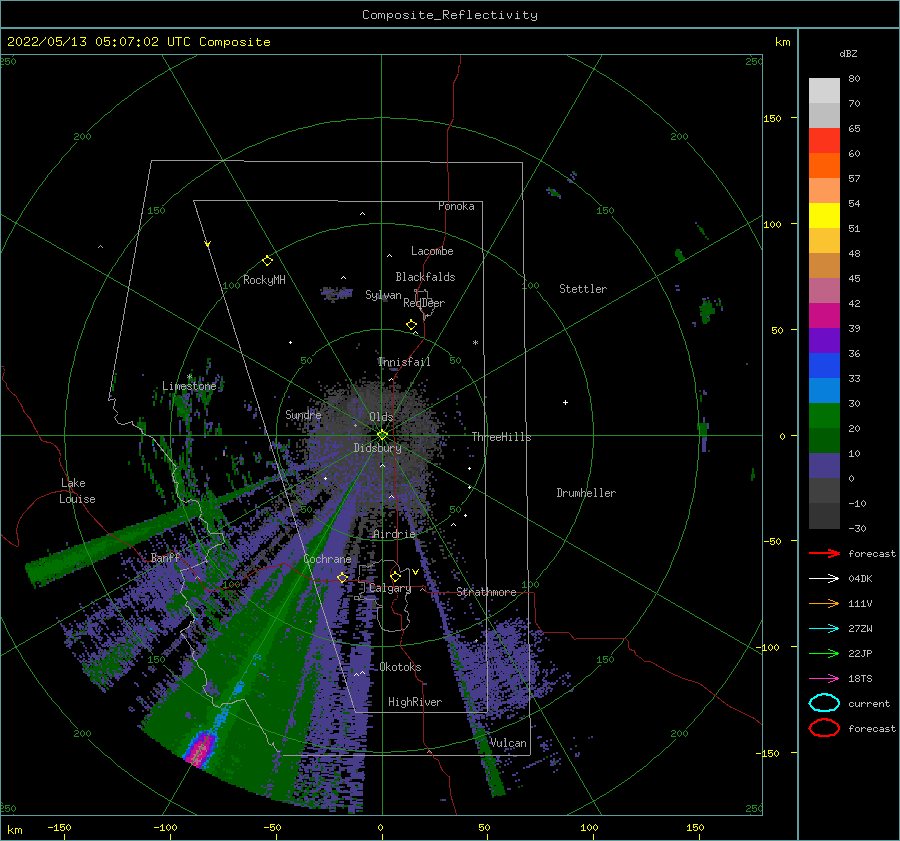Select the 20 dBZ dark green swatch
The image size is (900, 841).
pos(824,440)
